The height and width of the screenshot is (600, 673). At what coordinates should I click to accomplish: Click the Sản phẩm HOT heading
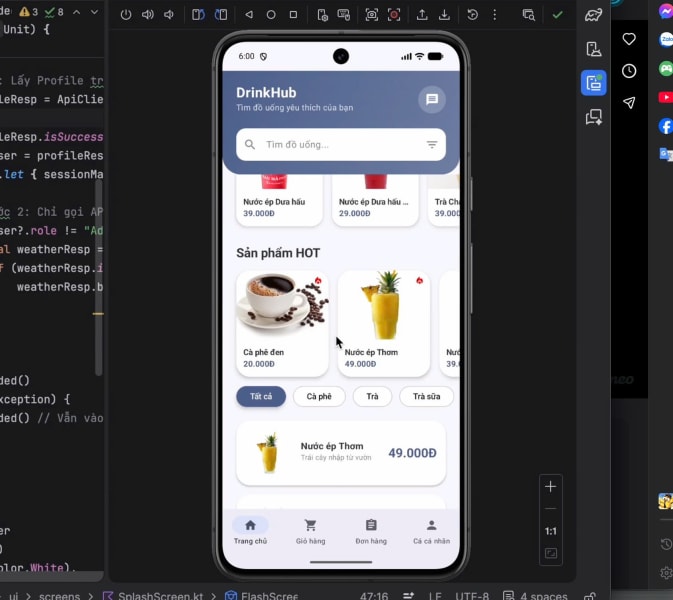tap(278, 253)
